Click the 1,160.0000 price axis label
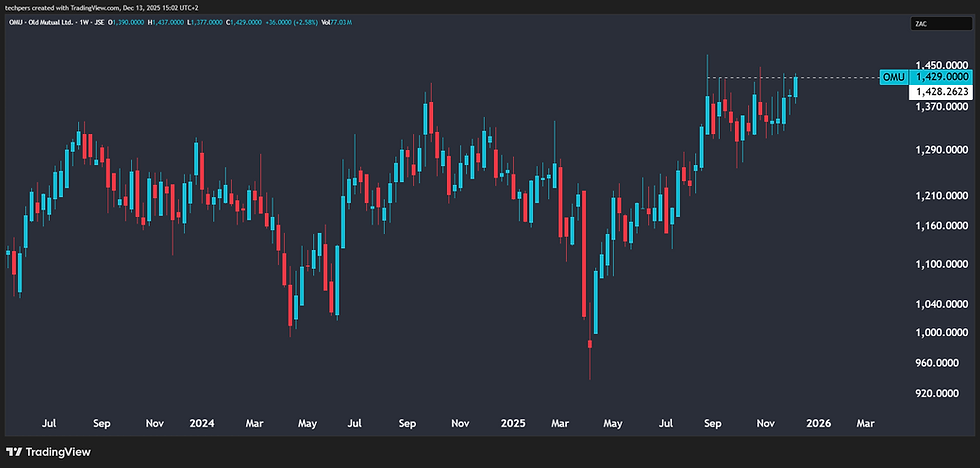Screen dimensions: 980x468 click(940, 226)
